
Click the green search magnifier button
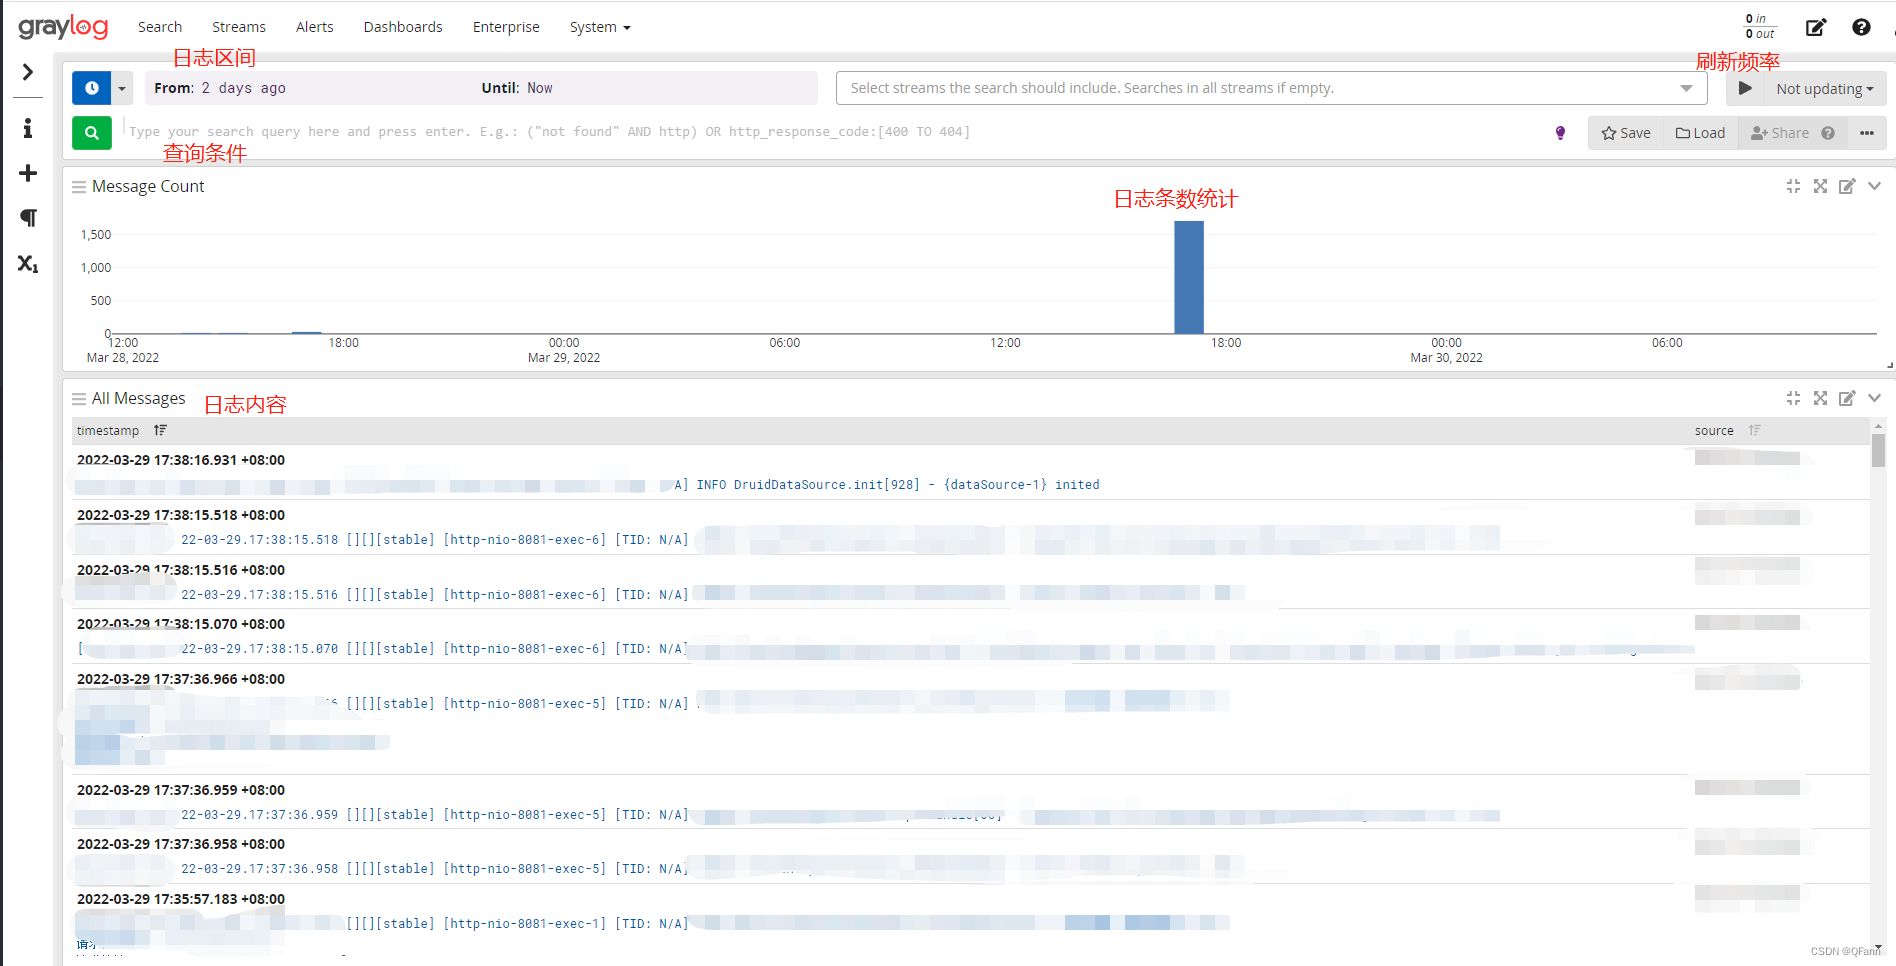click(91, 132)
